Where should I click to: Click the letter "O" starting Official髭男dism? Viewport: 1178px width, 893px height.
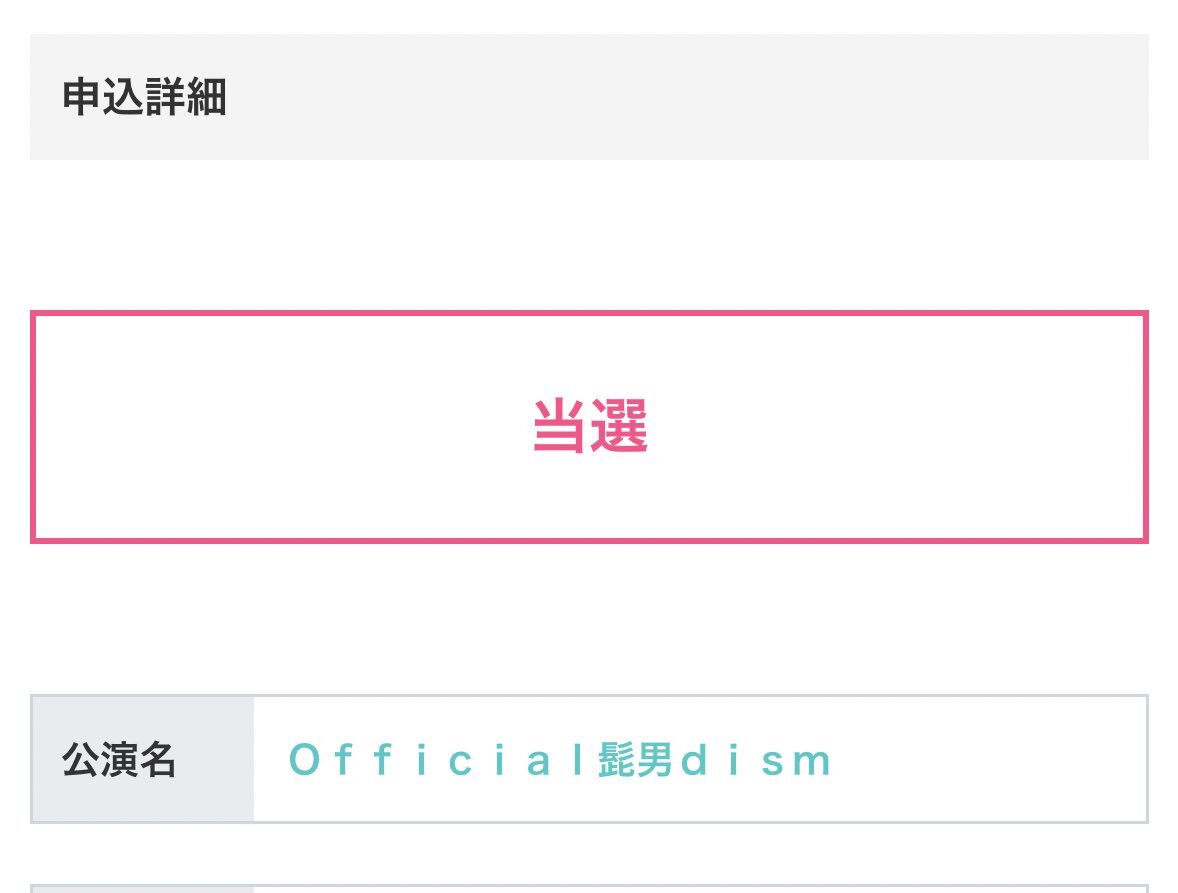[x=303, y=761]
